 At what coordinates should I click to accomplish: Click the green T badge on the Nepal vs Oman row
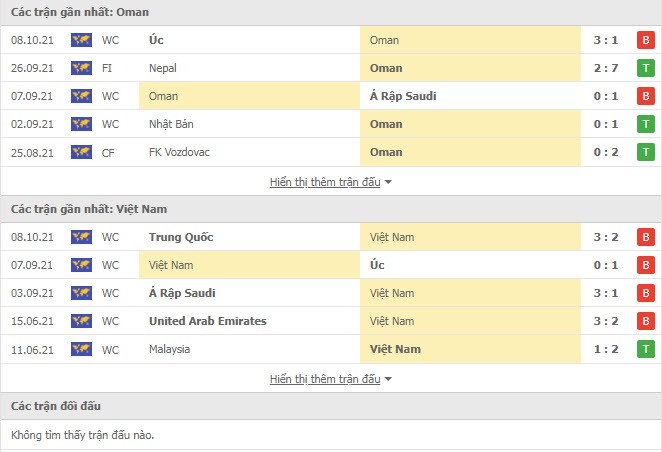tap(646, 68)
